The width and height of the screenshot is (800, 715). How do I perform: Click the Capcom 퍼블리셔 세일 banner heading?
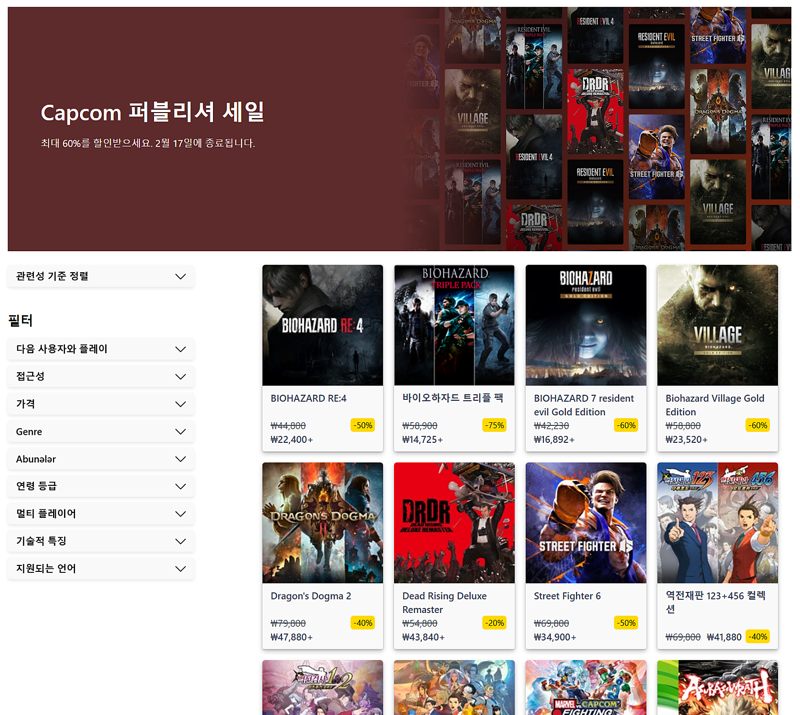[153, 112]
